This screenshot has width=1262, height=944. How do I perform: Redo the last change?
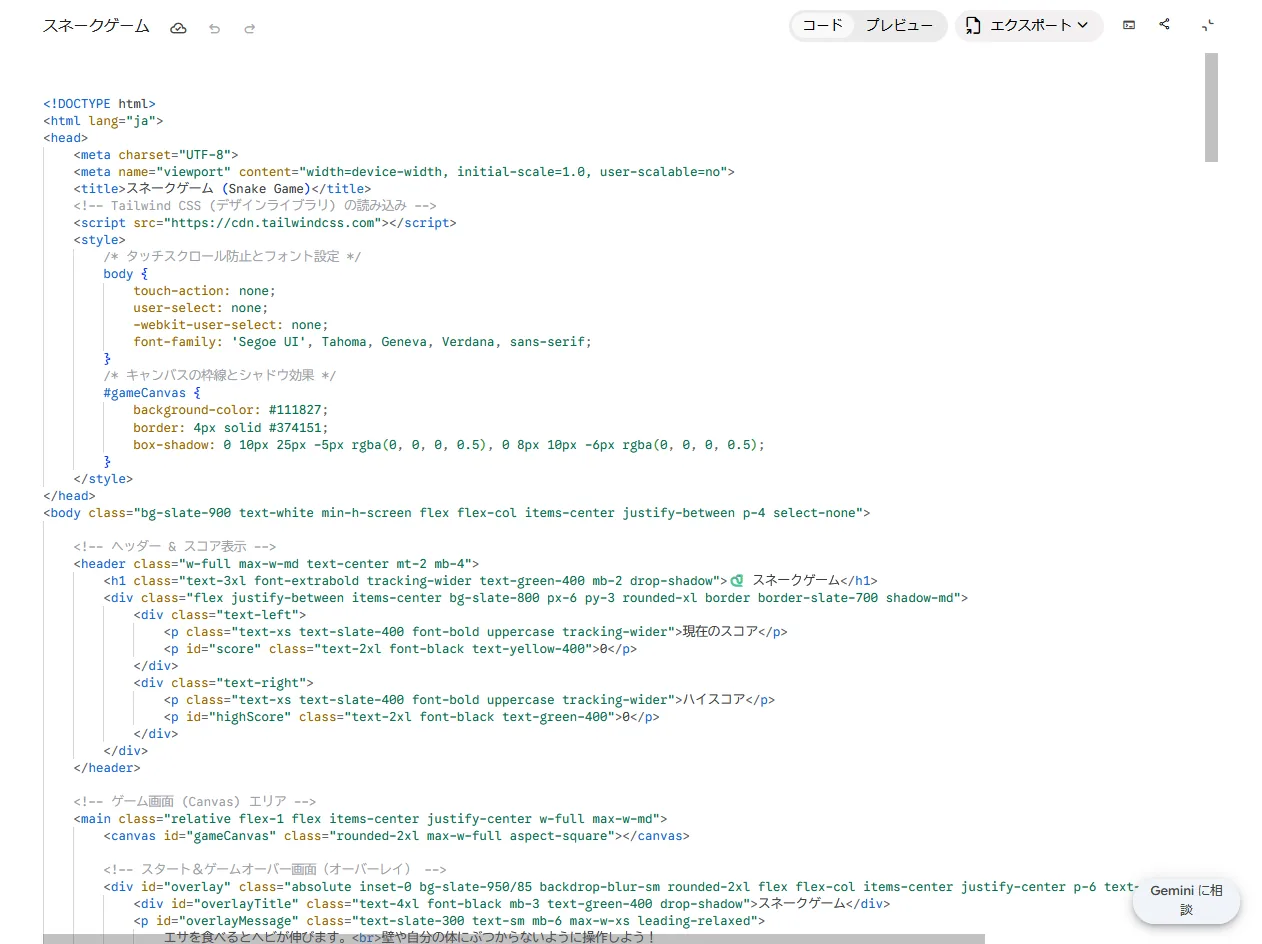click(250, 28)
